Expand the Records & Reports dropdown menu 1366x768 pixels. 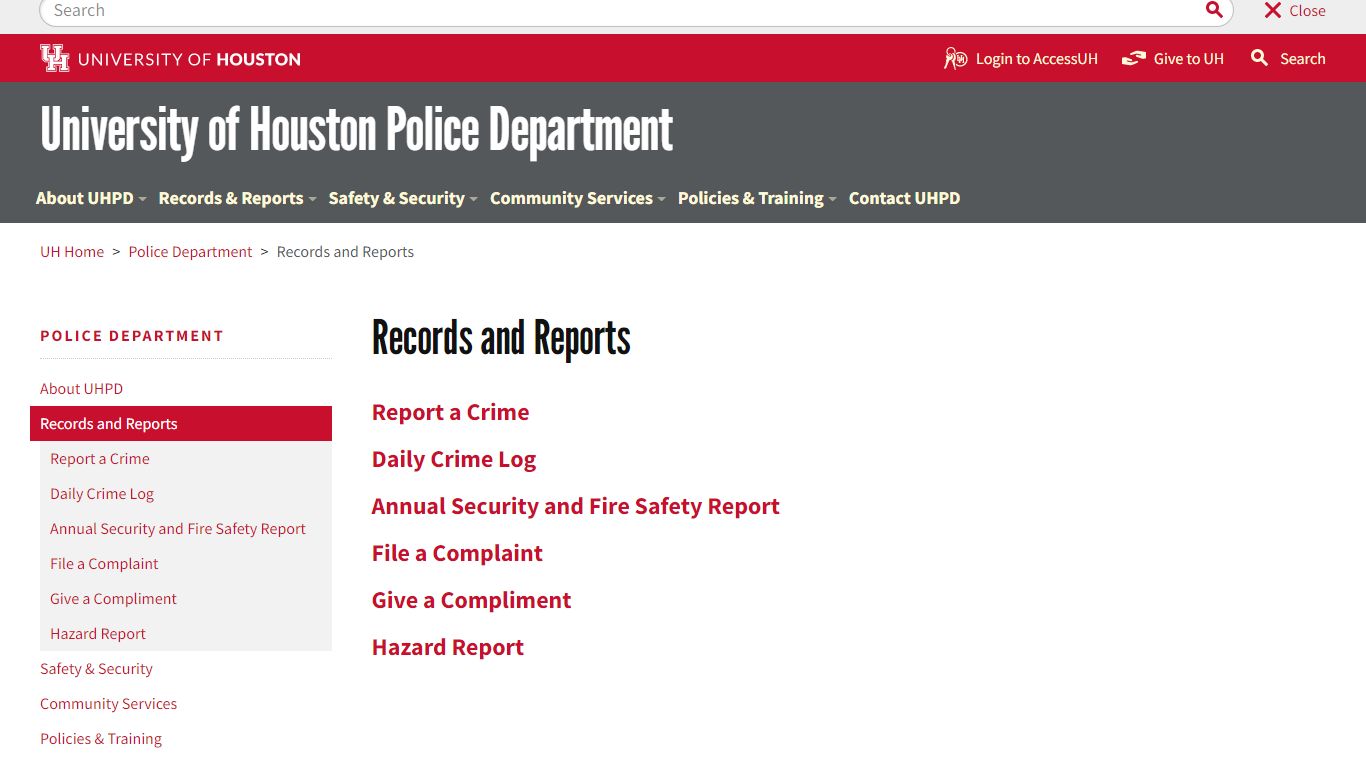[237, 198]
